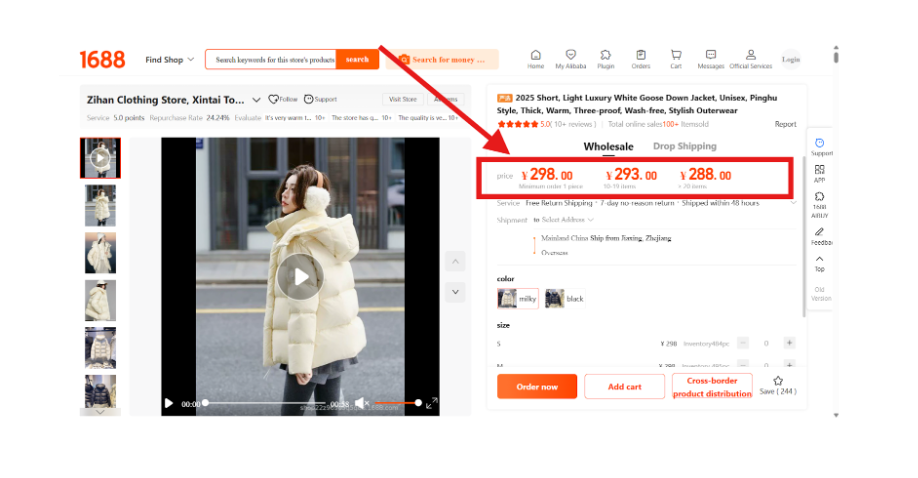Expand the thumbnail list down arrow
This screenshot has height=478, width=918.
pyautogui.click(x=100, y=412)
